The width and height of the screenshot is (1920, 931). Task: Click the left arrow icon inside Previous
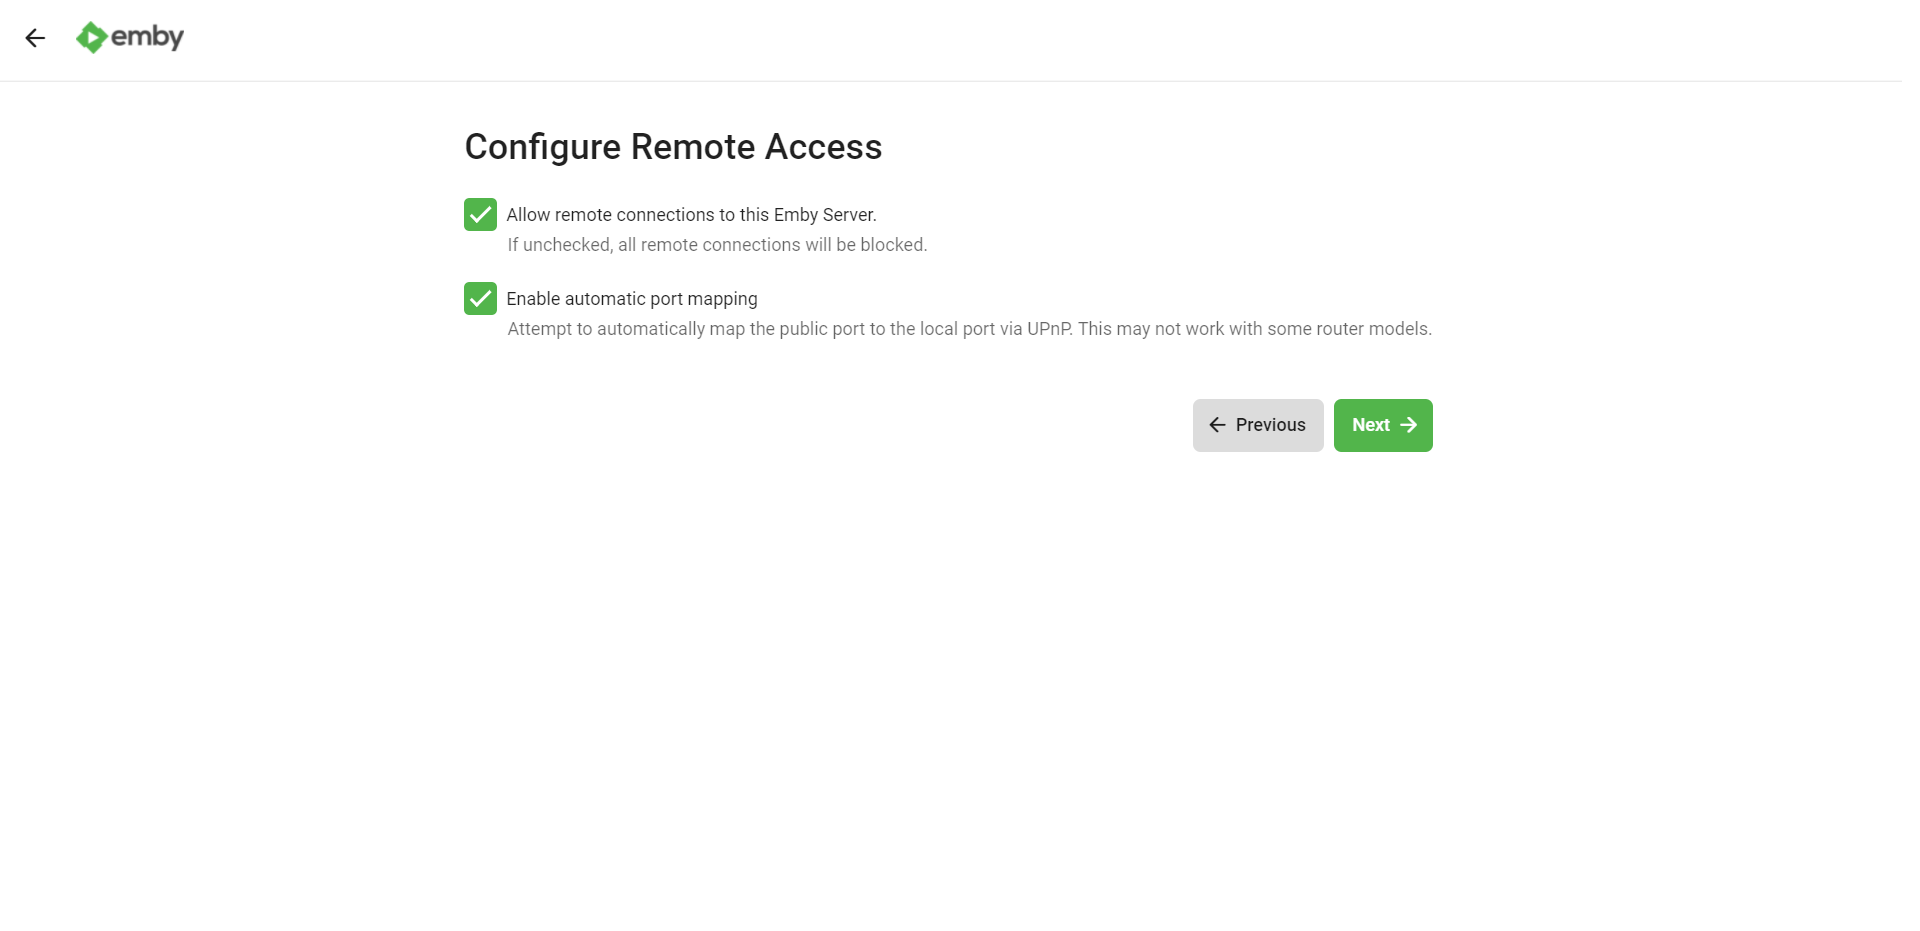click(x=1217, y=425)
